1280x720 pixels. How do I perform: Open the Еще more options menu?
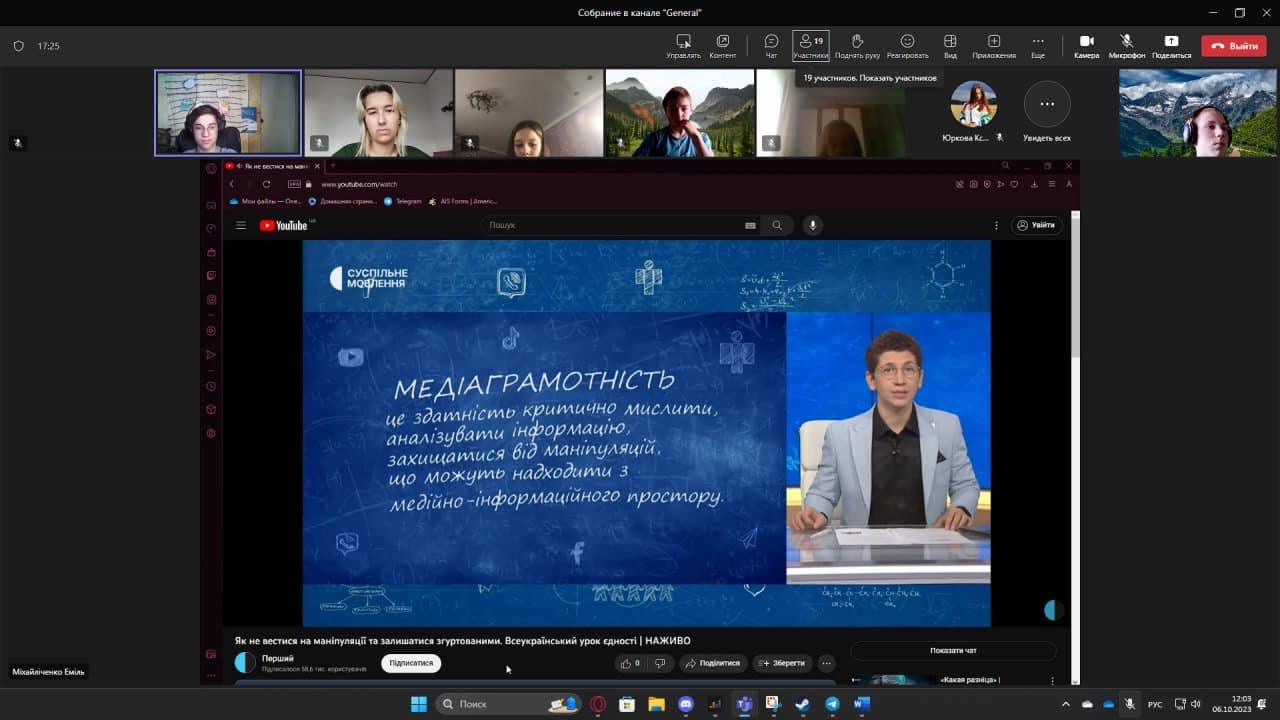click(x=1038, y=46)
